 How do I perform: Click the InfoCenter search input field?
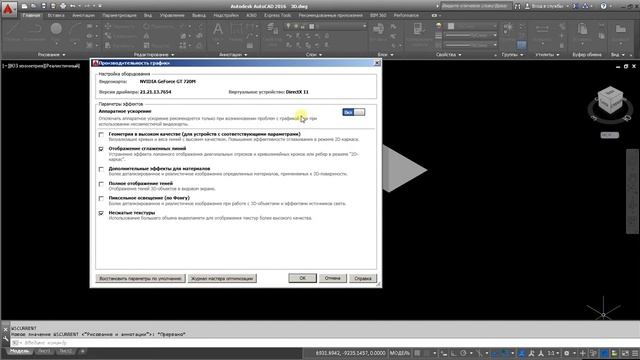pos(476,6)
